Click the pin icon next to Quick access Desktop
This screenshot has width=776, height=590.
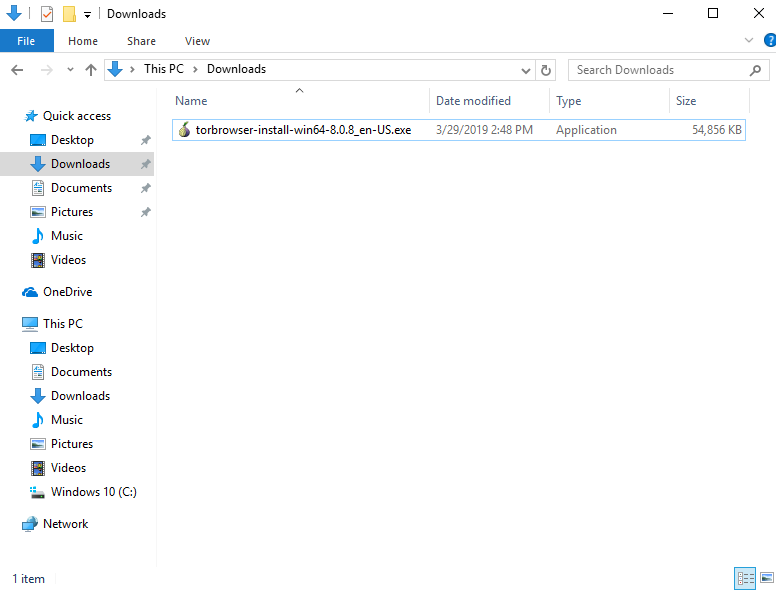click(146, 140)
